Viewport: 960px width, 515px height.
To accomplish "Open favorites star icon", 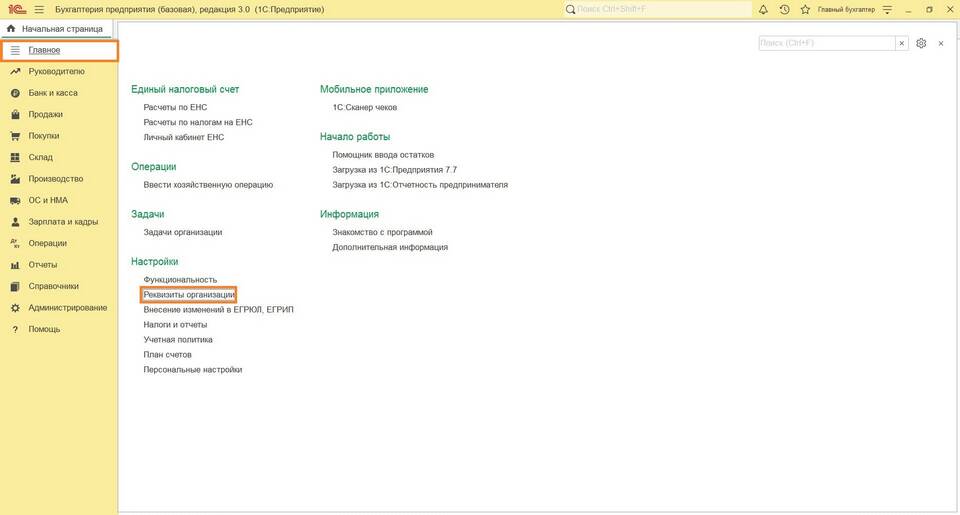I will coord(804,9).
